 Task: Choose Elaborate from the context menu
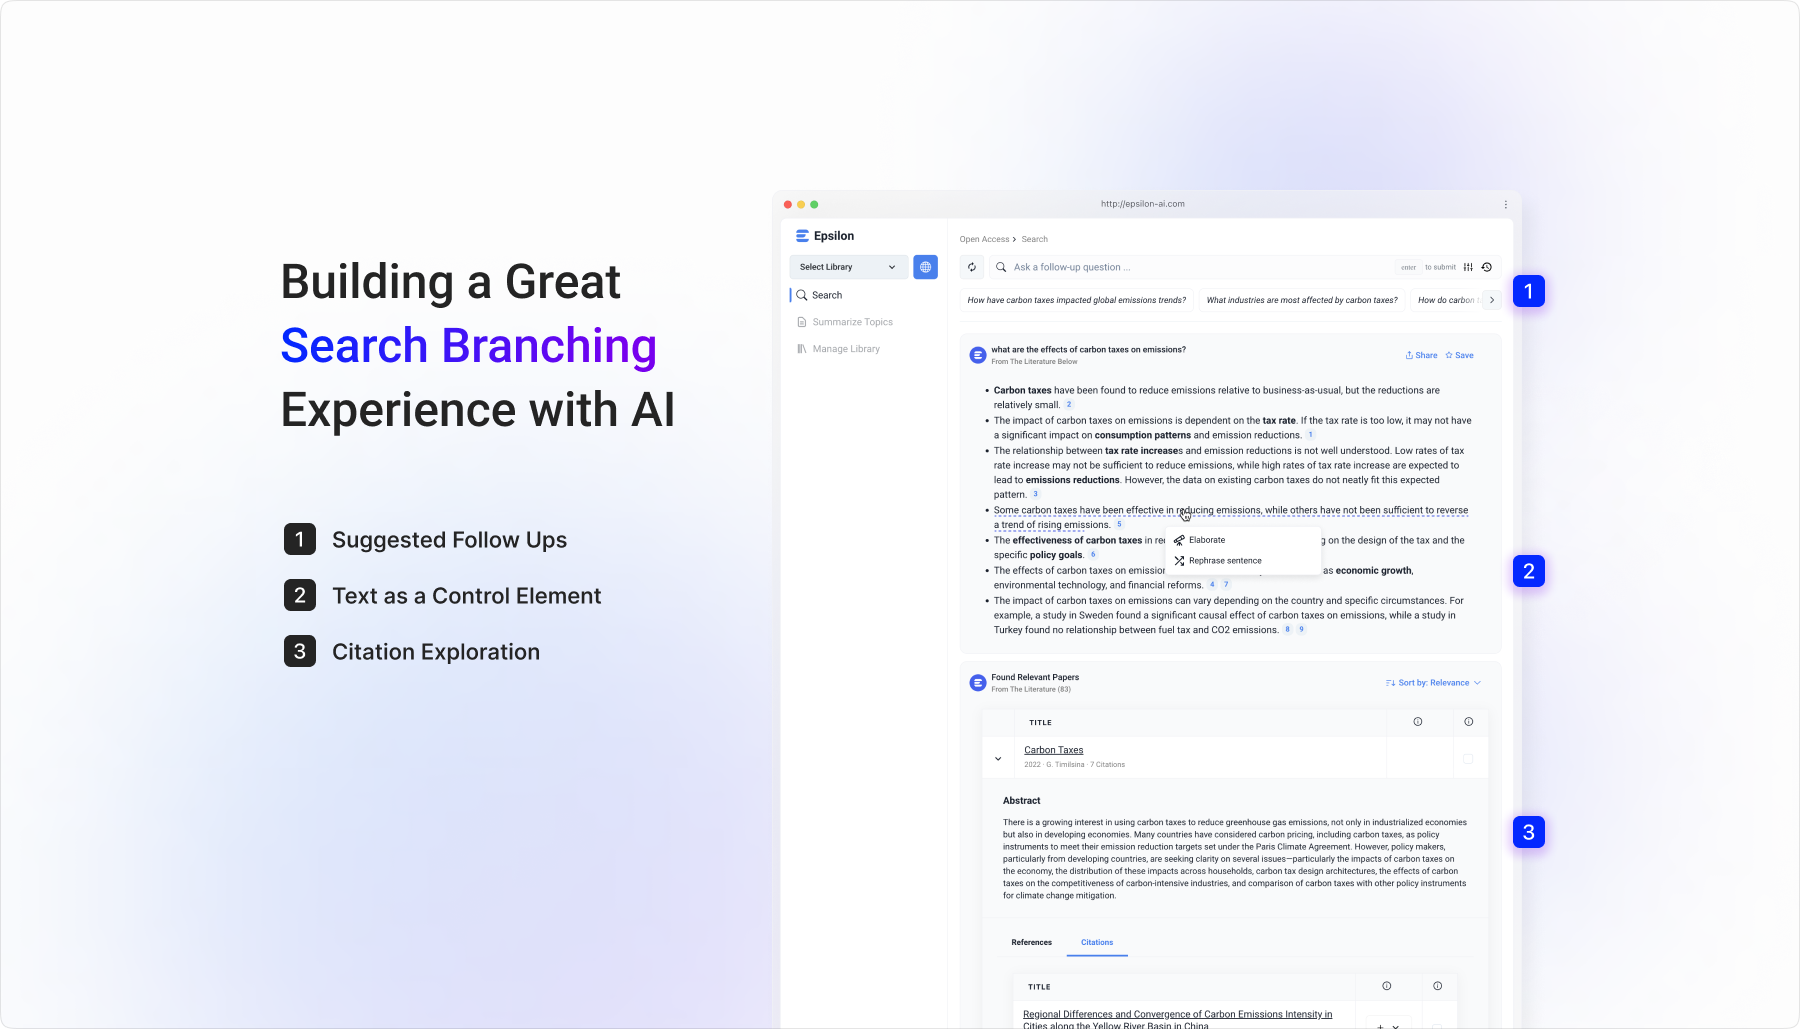pos(1207,540)
